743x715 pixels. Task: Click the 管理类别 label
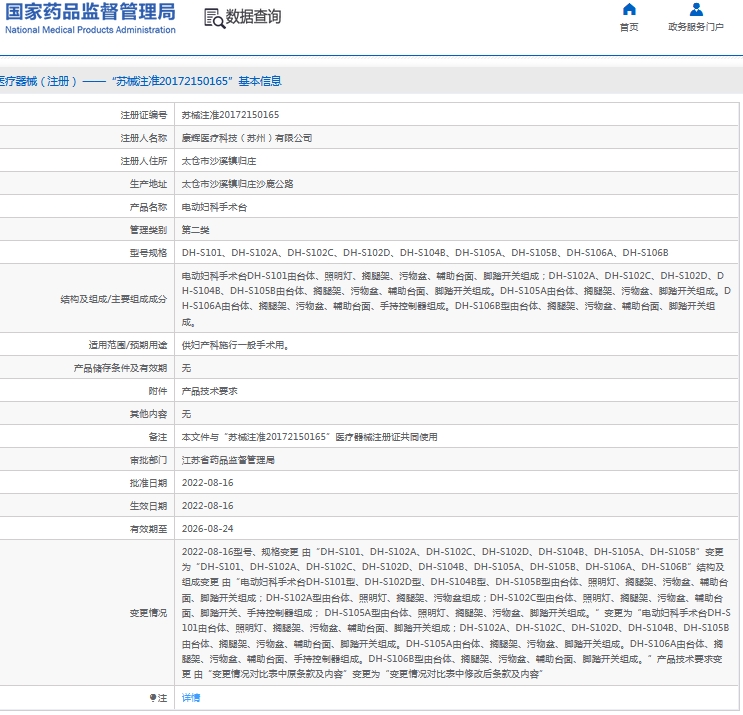pos(148,230)
